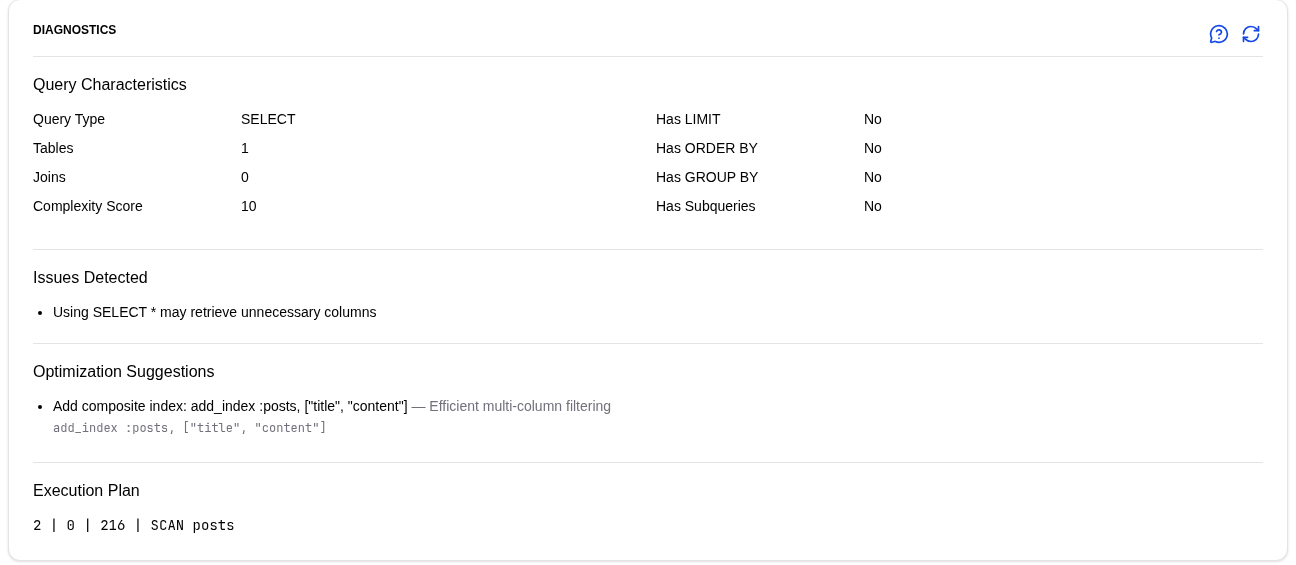Click the Execution Plan heading

point(86,491)
